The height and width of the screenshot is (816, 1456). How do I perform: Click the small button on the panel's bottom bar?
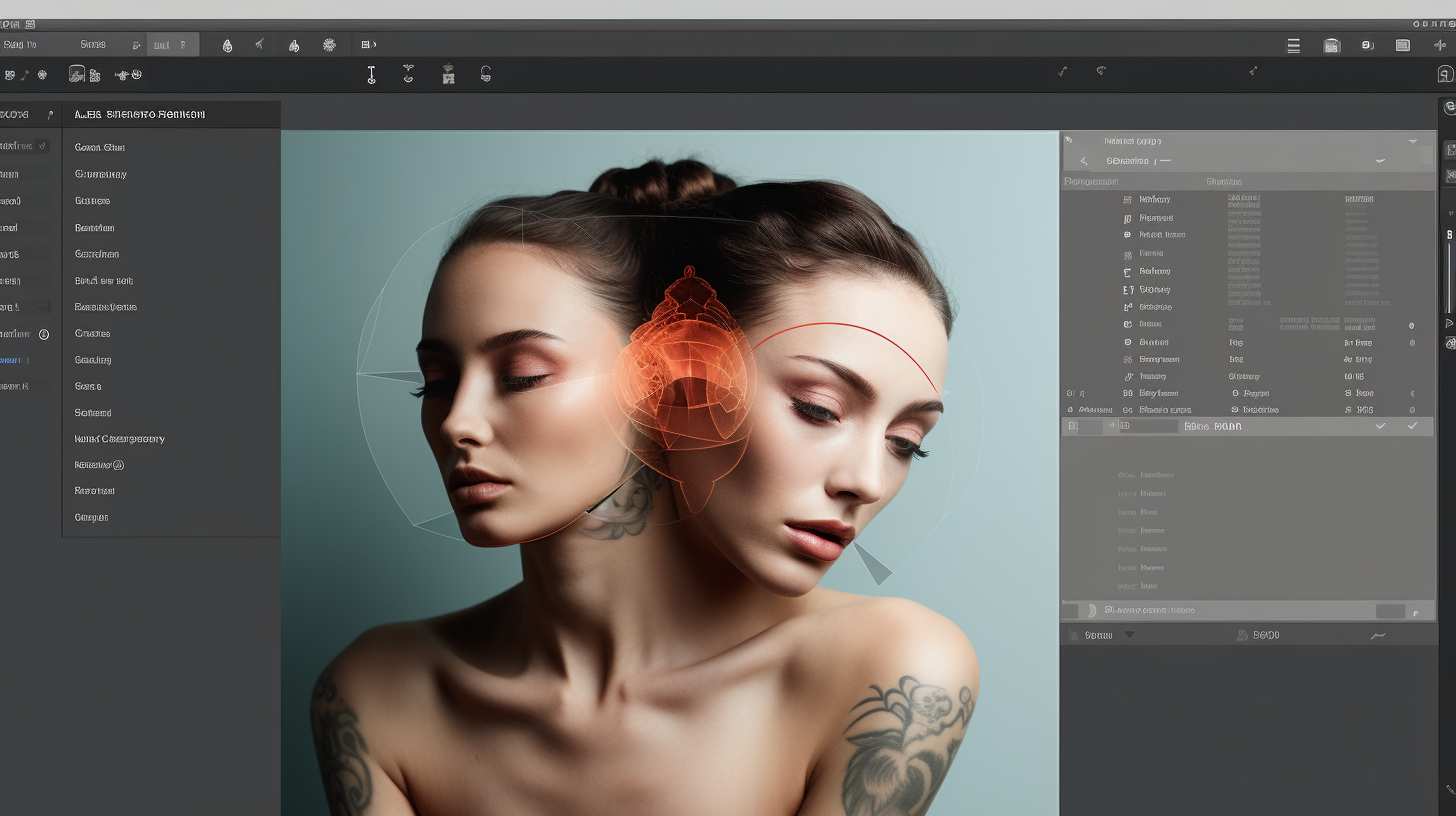pos(1390,611)
